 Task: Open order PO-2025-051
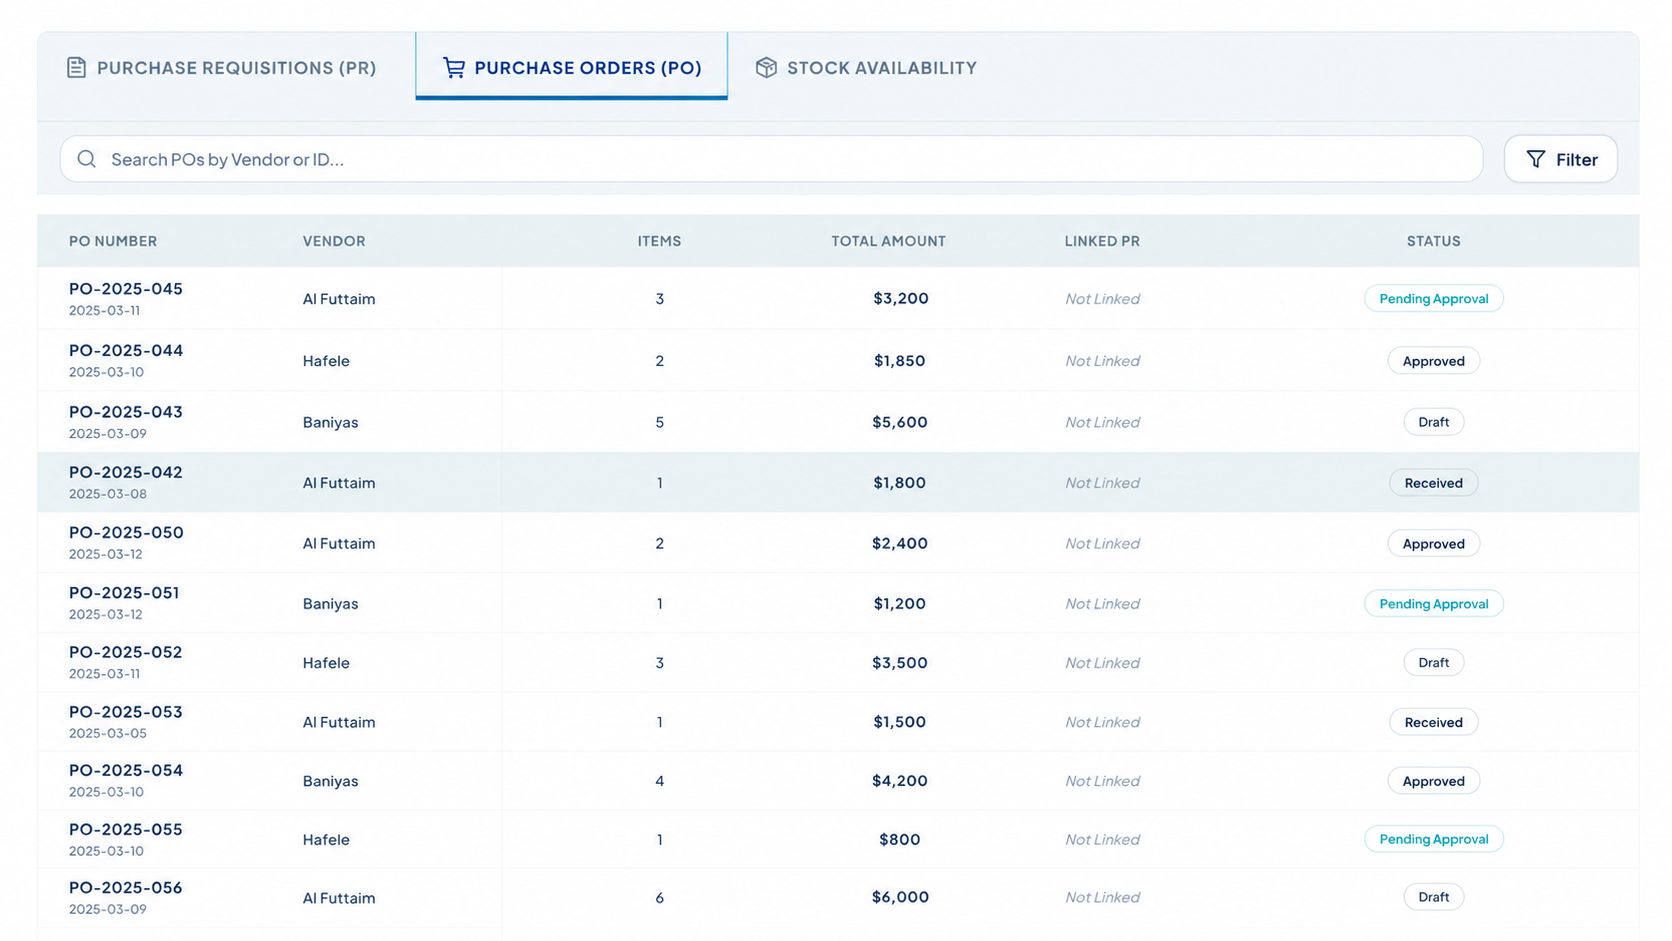124,593
